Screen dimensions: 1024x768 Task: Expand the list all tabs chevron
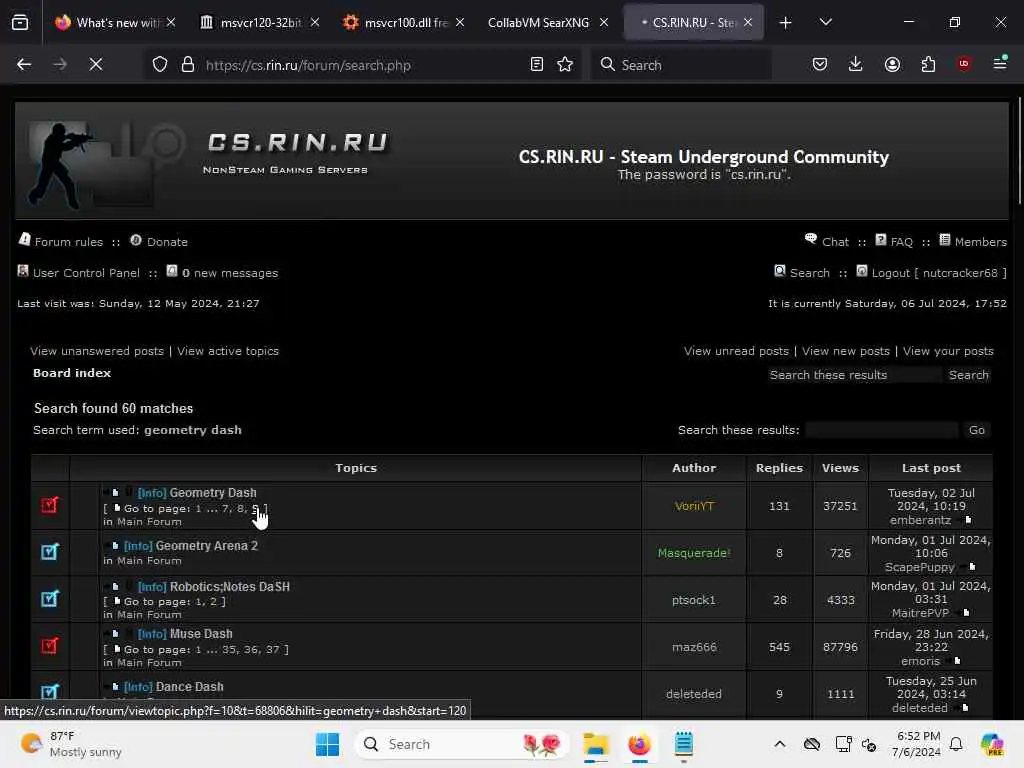[x=825, y=22]
